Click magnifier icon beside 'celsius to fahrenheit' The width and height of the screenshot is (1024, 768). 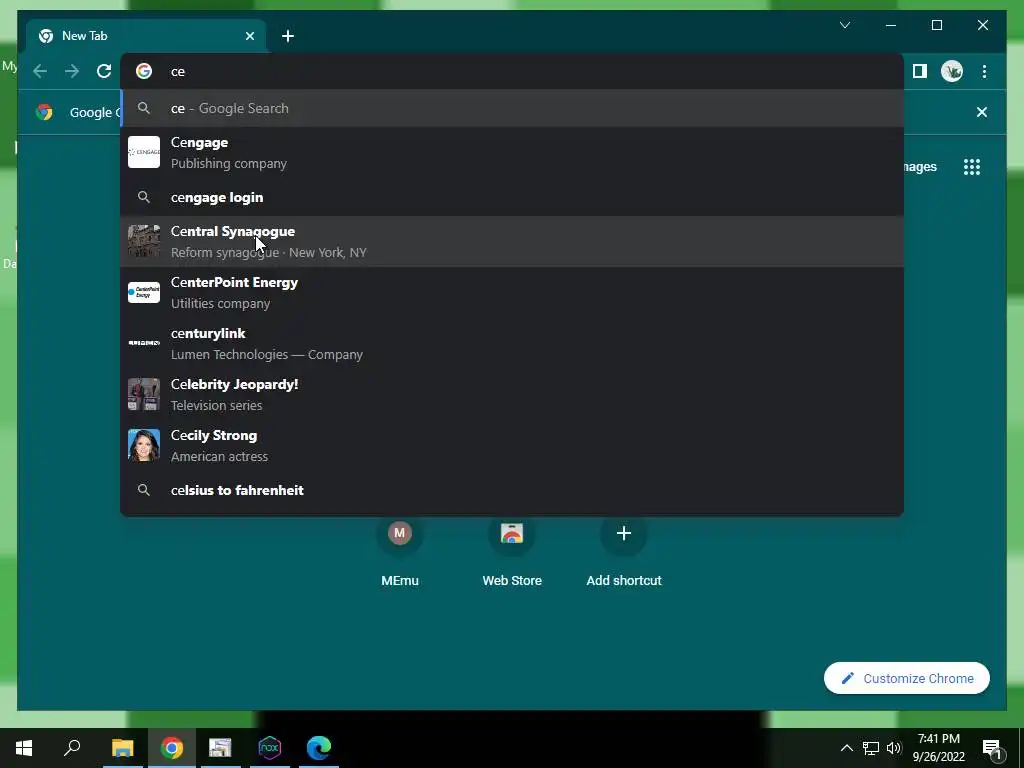click(x=144, y=490)
